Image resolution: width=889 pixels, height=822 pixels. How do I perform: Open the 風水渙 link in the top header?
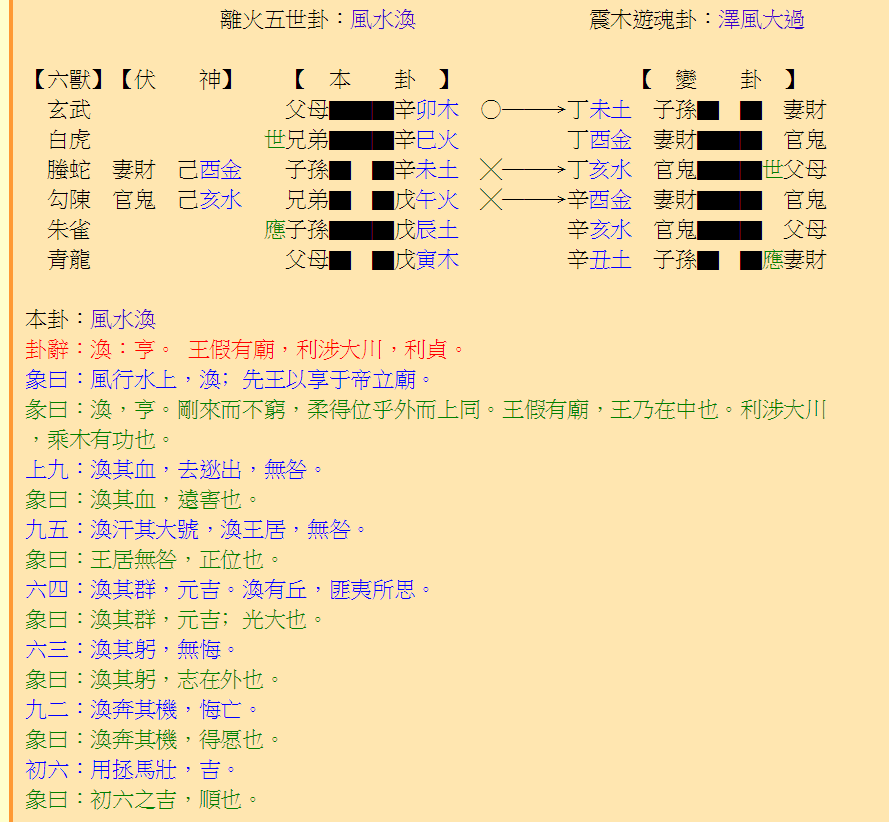click(383, 20)
